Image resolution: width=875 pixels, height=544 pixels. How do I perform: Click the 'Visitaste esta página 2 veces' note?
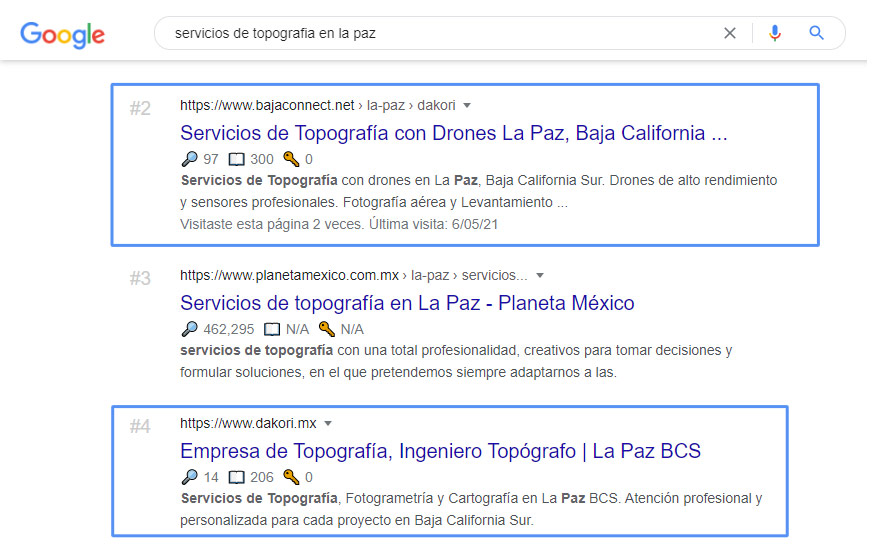pyautogui.click(x=339, y=224)
